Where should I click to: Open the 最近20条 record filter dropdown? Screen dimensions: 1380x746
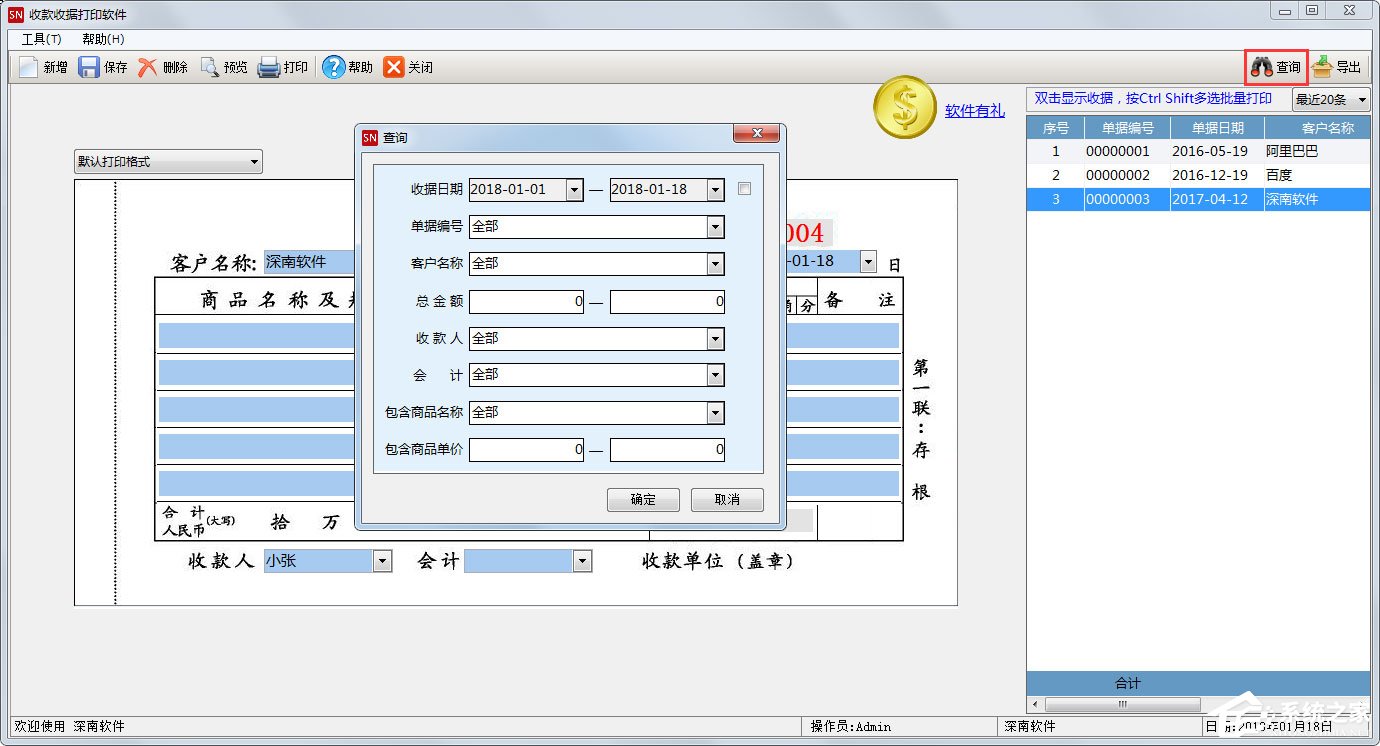pos(1361,99)
